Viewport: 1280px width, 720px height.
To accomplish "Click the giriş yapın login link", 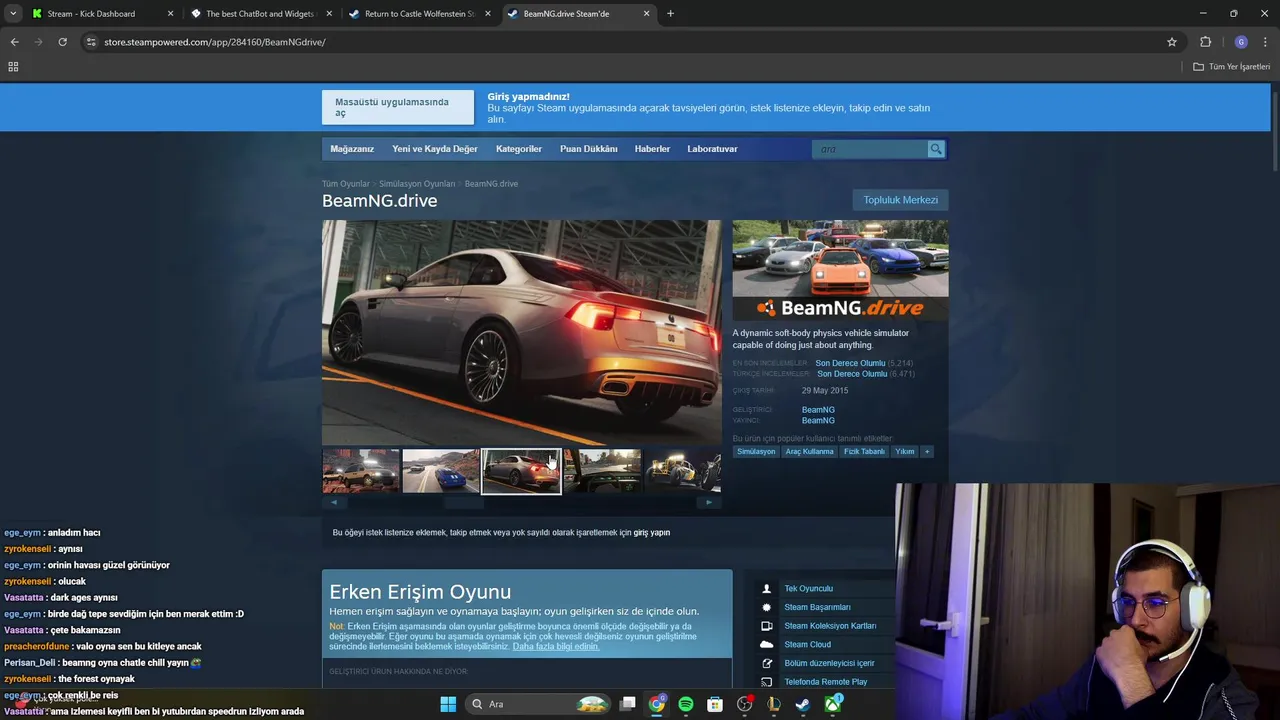I will (x=652, y=533).
